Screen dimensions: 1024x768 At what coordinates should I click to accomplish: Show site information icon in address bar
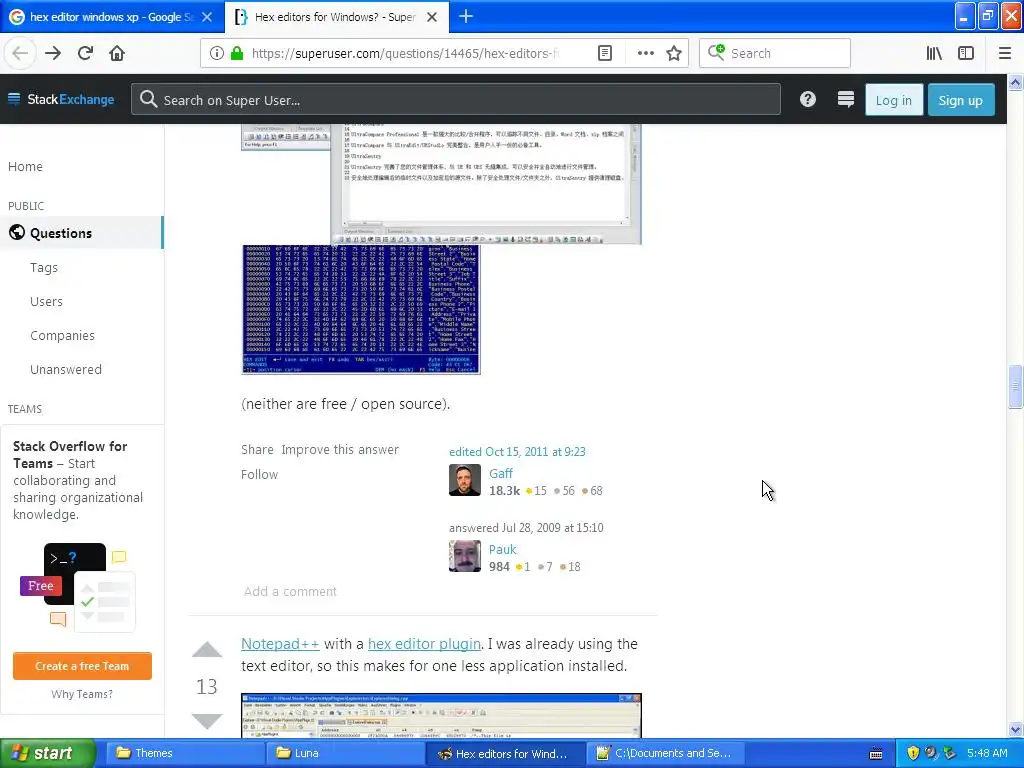pyautogui.click(x=216, y=54)
